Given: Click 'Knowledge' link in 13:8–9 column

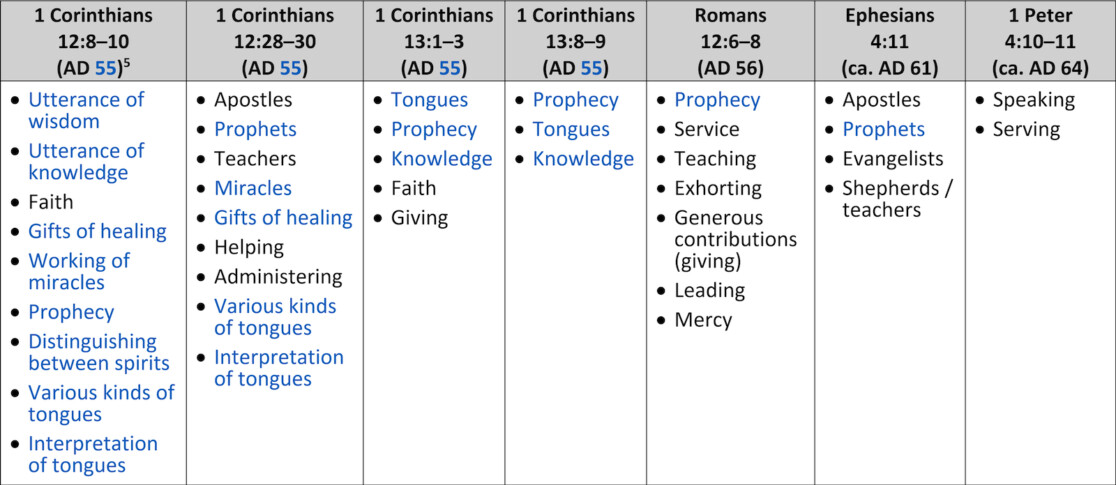Looking at the screenshot, I should coord(584,159).
